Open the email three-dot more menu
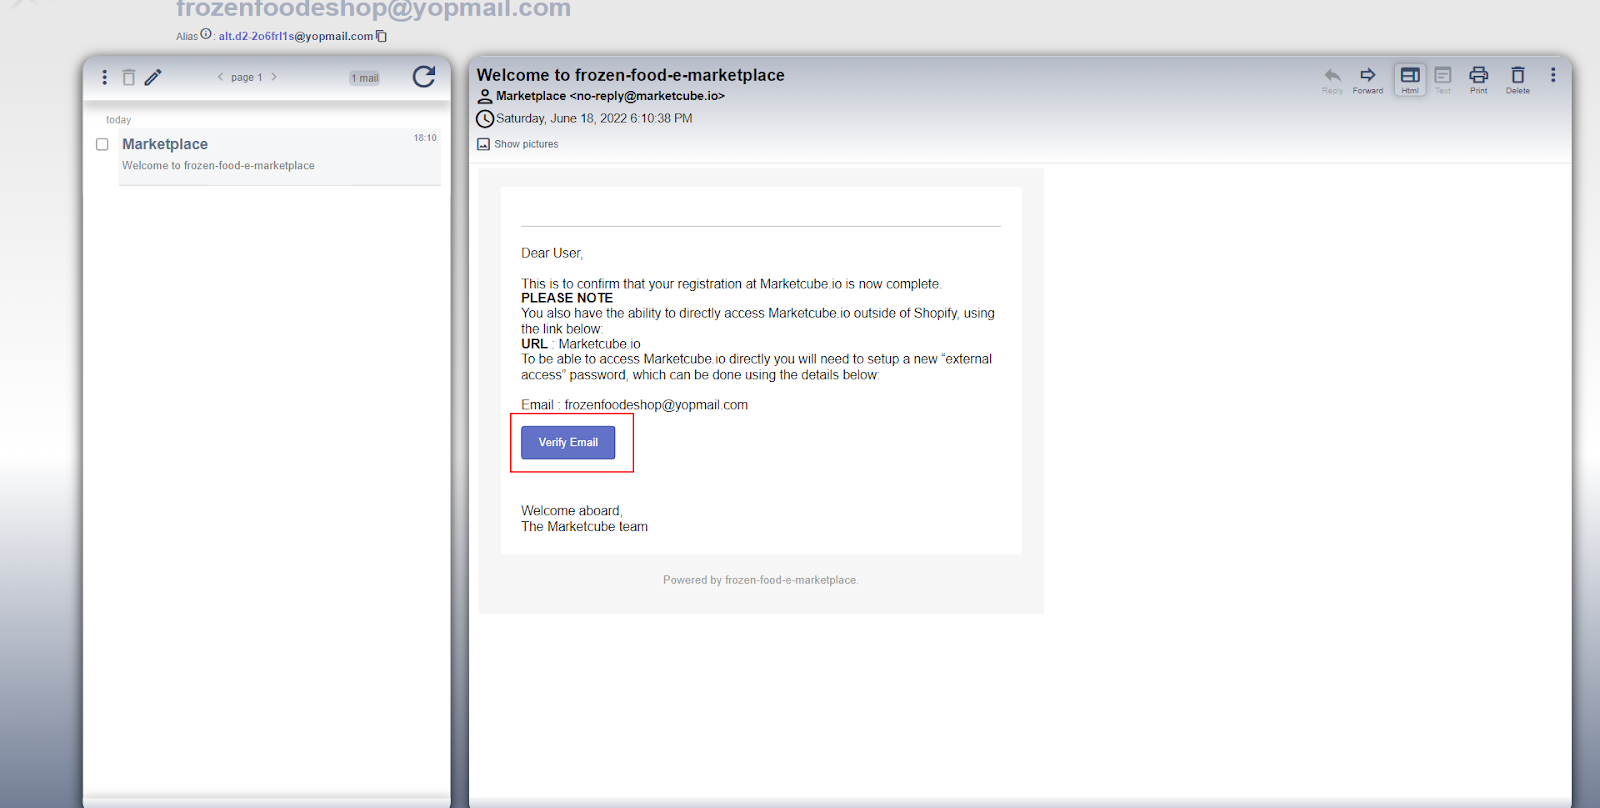 tap(1553, 75)
